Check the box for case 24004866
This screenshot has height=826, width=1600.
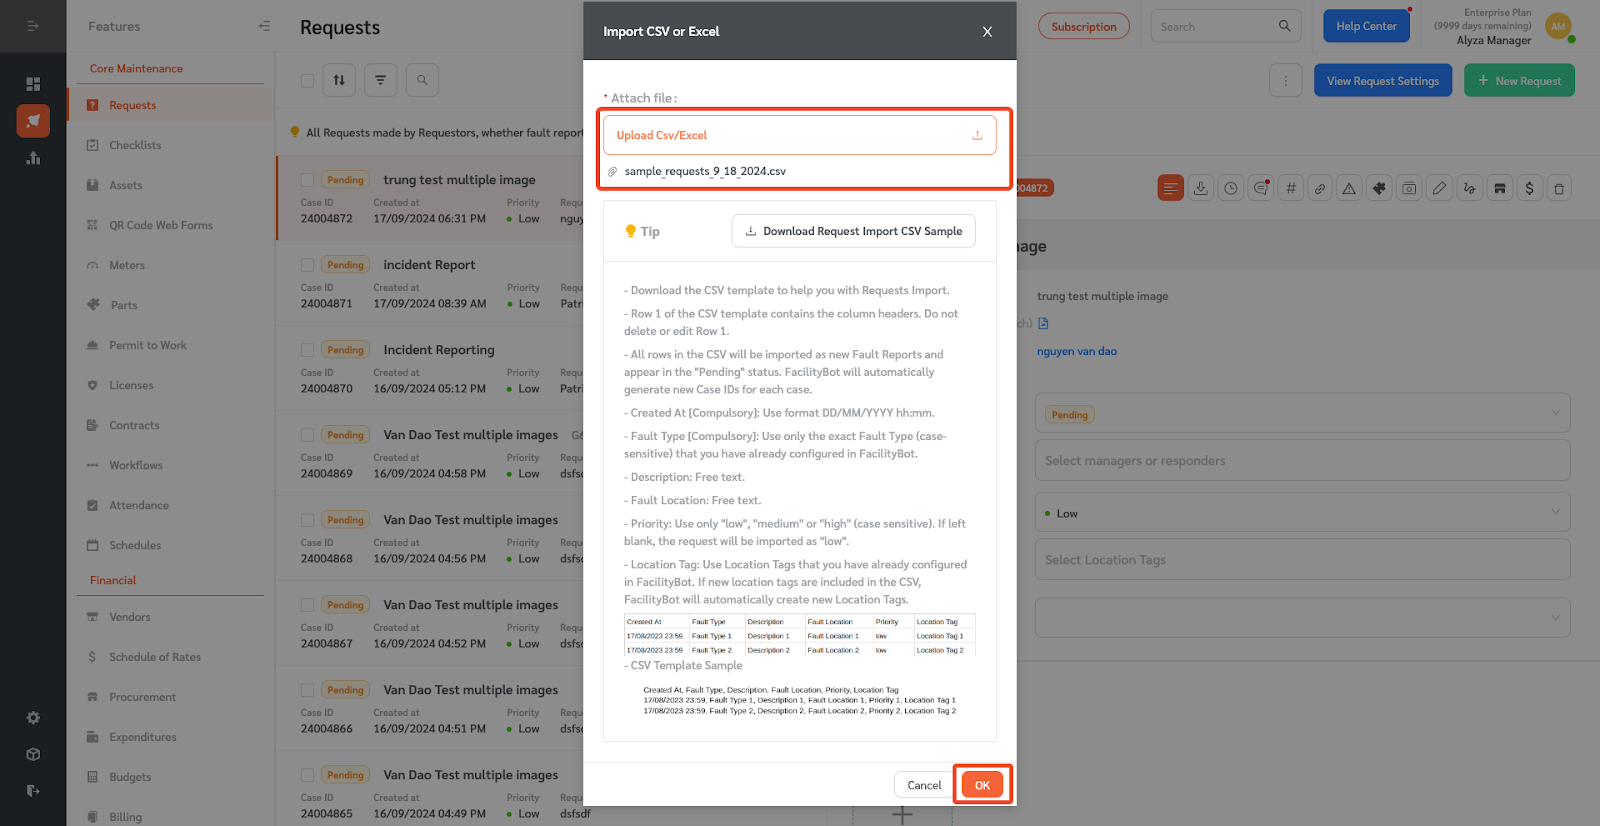[x=308, y=690]
